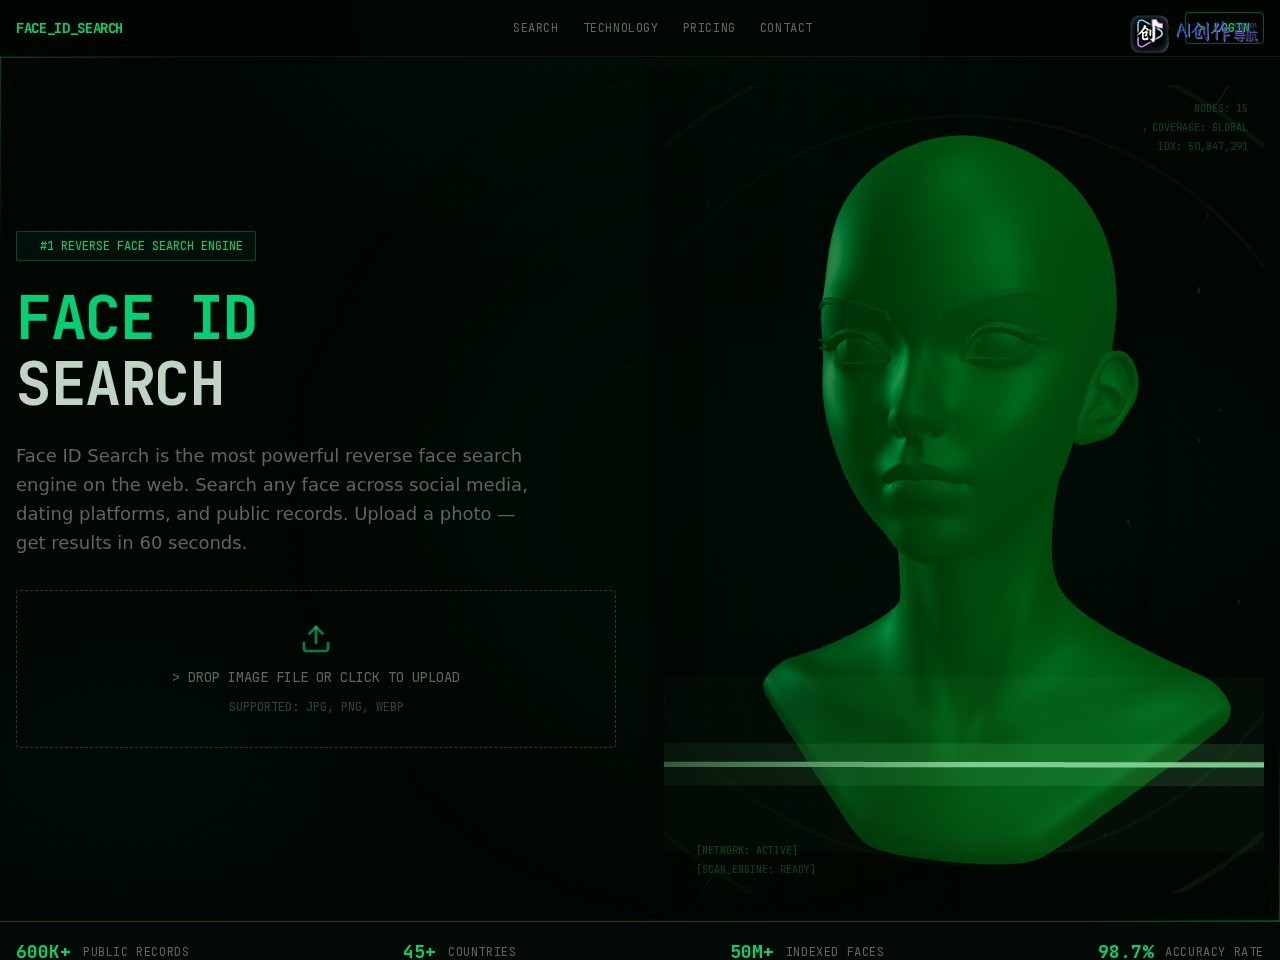Click the upload arrow icon

(x=316, y=638)
